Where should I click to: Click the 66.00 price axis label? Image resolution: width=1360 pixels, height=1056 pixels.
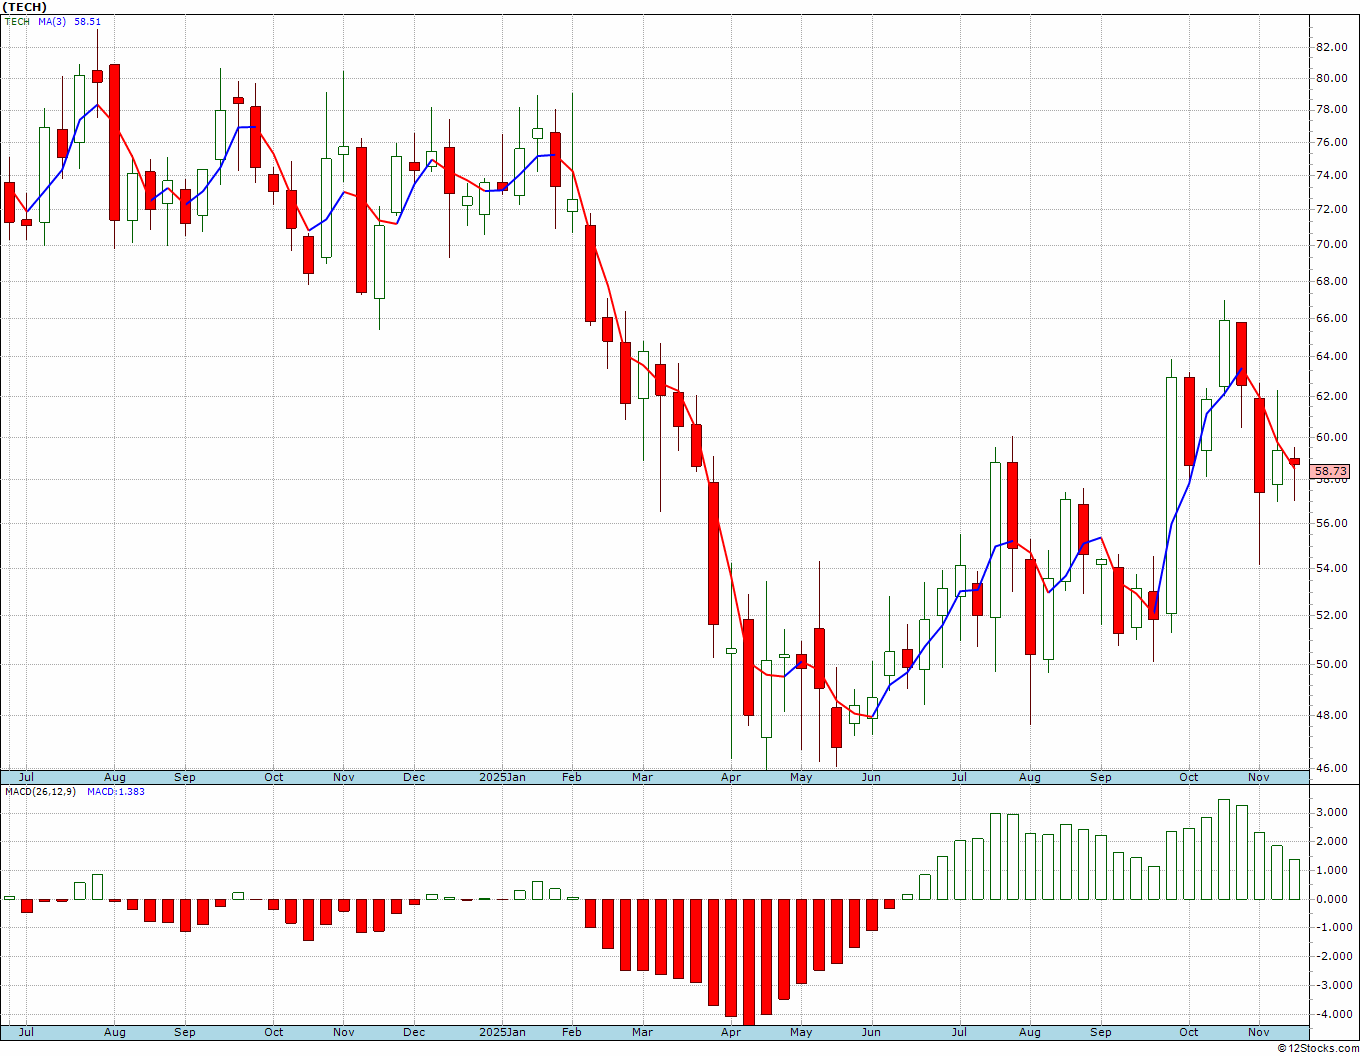[1330, 318]
